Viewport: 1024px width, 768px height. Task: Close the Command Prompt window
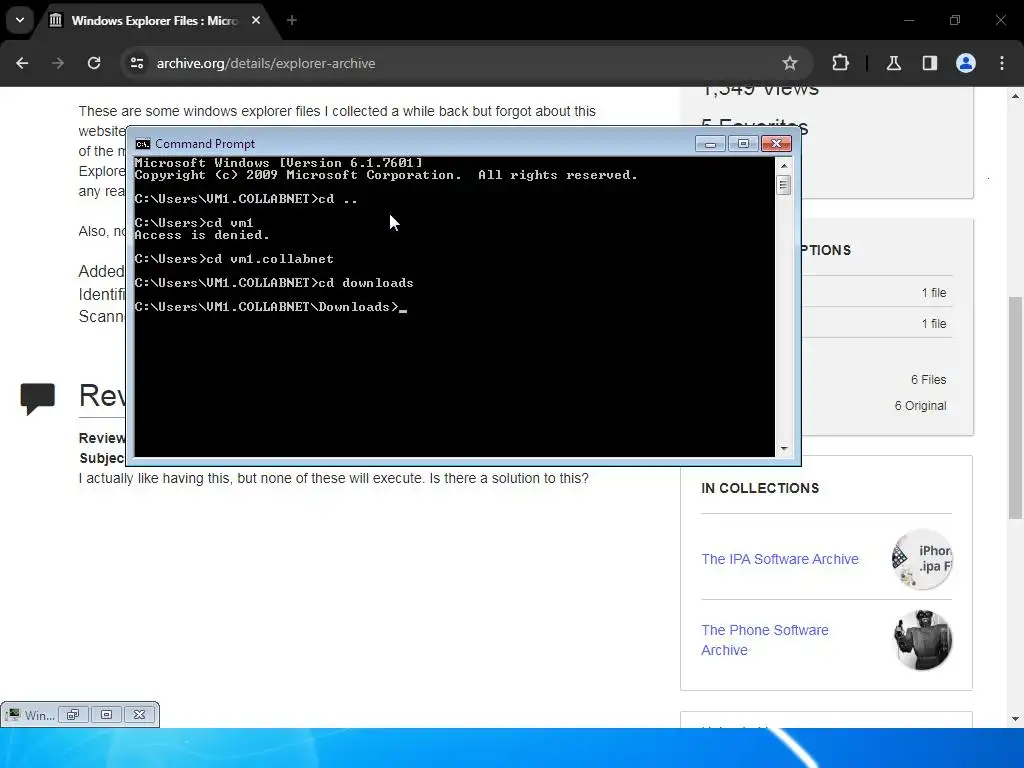pyautogui.click(x=776, y=144)
